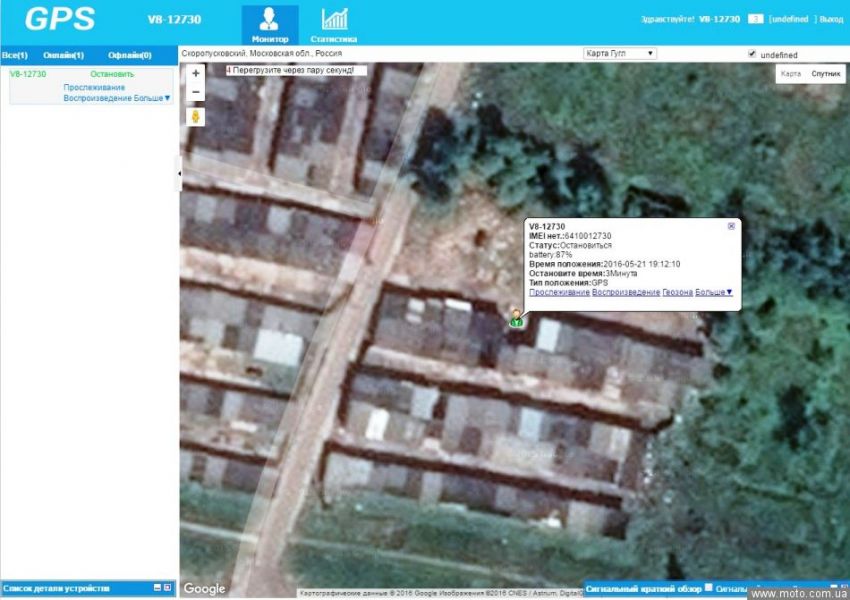The image size is (850, 600).
Task: Click the green device marker on map
Action: (x=516, y=318)
